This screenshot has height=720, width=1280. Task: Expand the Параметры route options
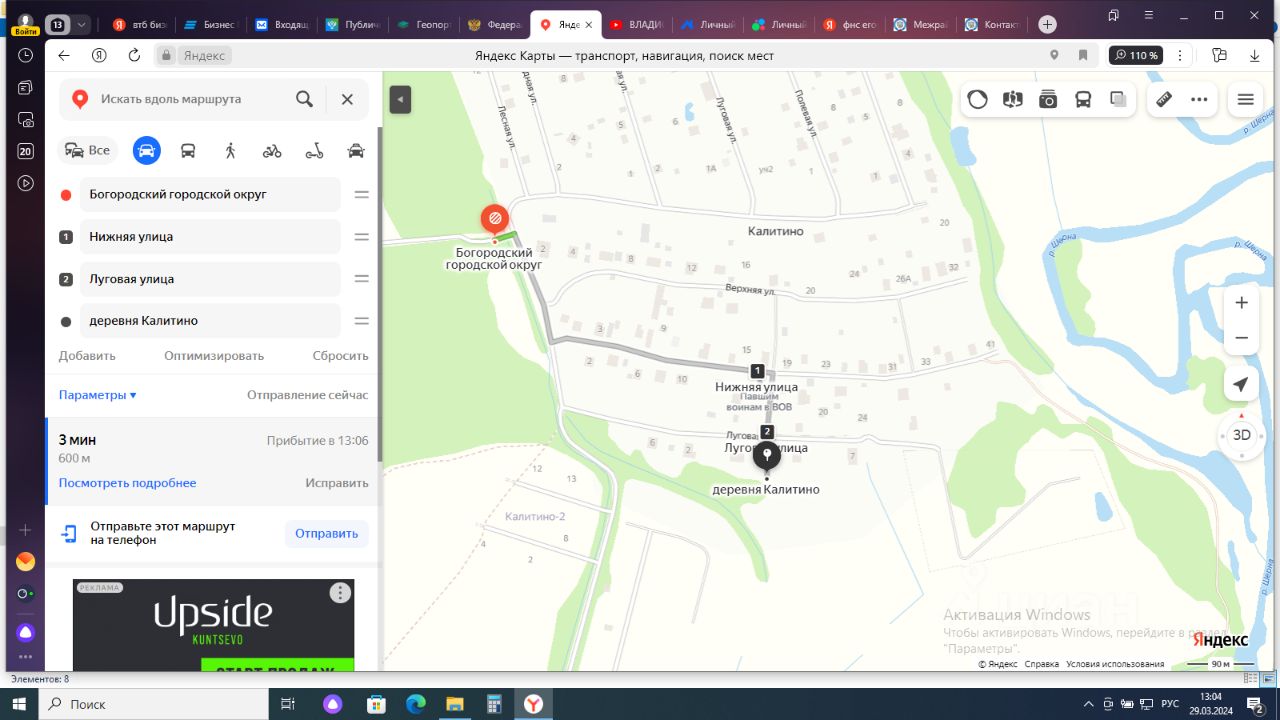[97, 395]
